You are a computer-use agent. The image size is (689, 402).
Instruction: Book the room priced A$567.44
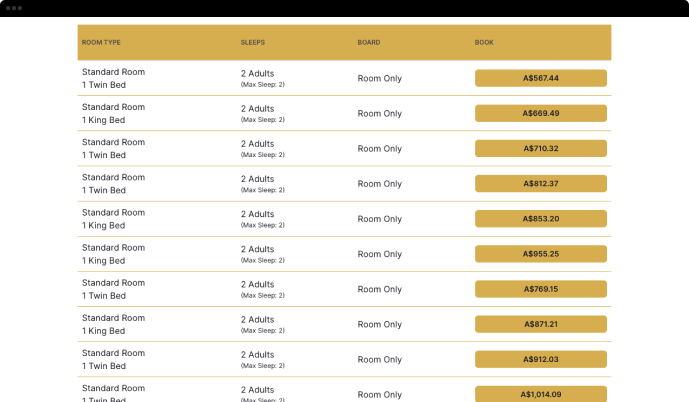(540, 78)
